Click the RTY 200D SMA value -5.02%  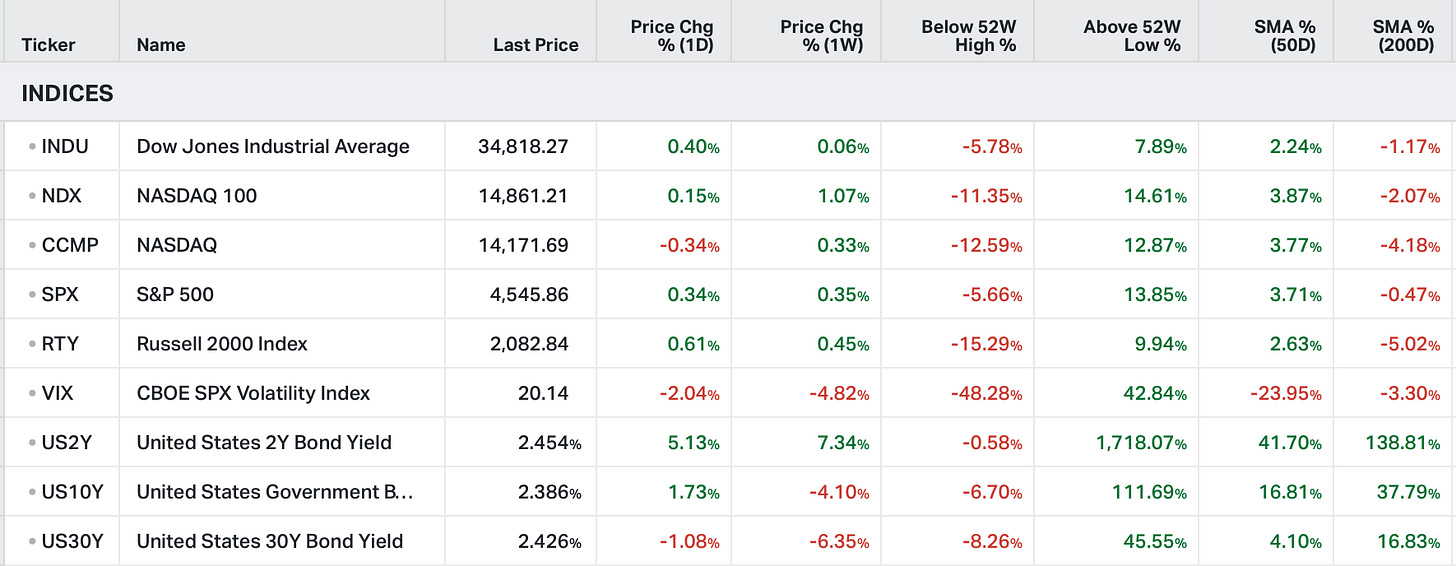[x=1410, y=344]
